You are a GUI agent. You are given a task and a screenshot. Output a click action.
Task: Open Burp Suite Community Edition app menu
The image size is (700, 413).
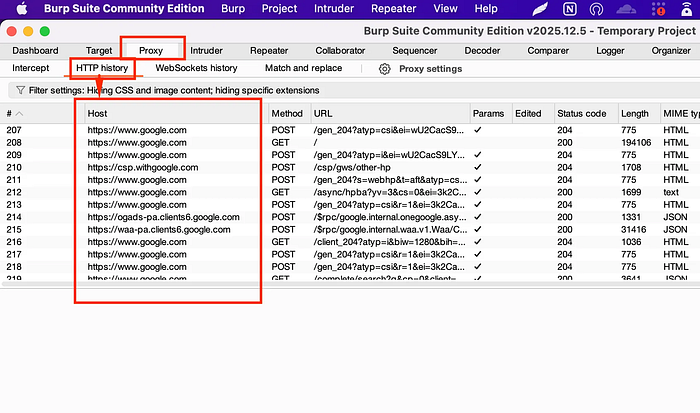124,8
